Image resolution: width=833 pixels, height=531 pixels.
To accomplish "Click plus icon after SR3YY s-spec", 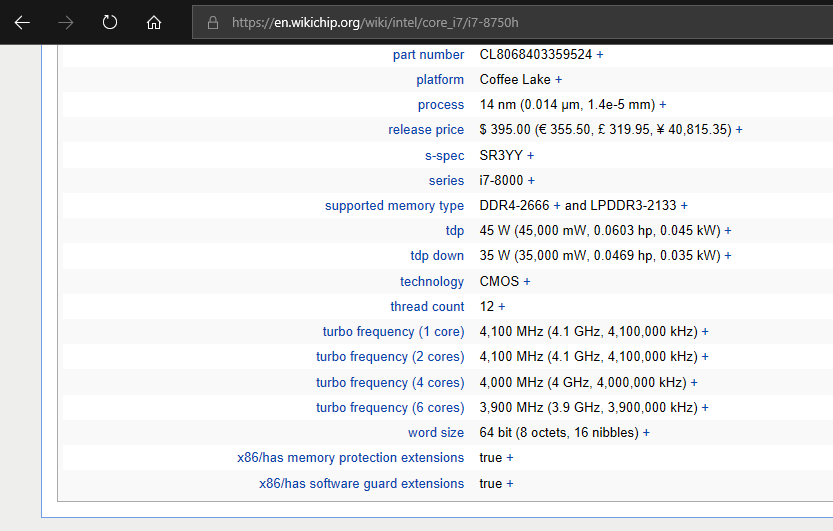I will coord(531,156).
